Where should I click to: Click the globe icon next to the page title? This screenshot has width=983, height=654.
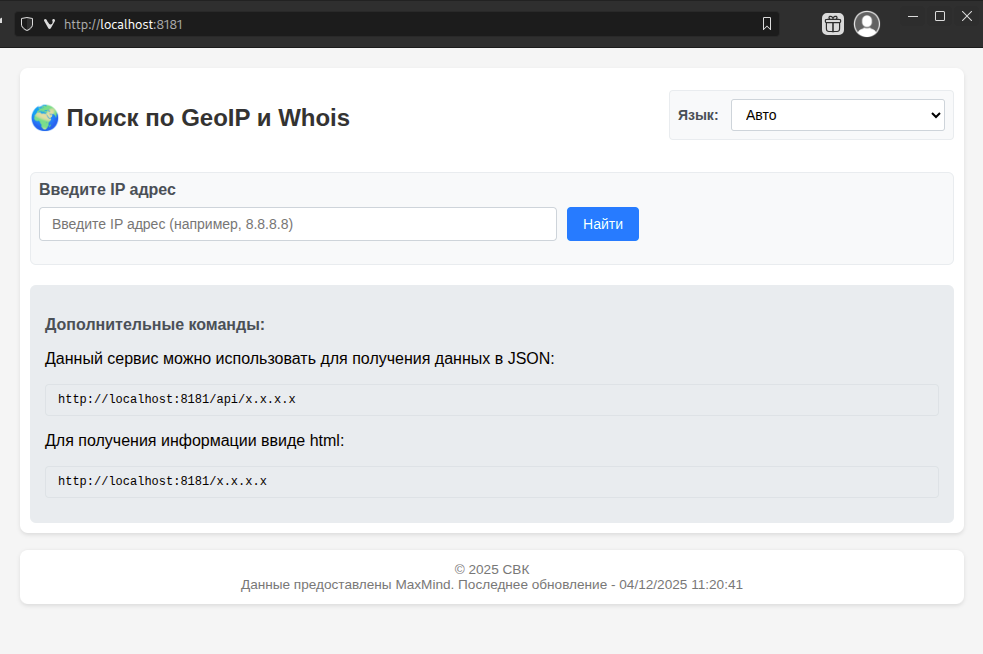point(44,117)
